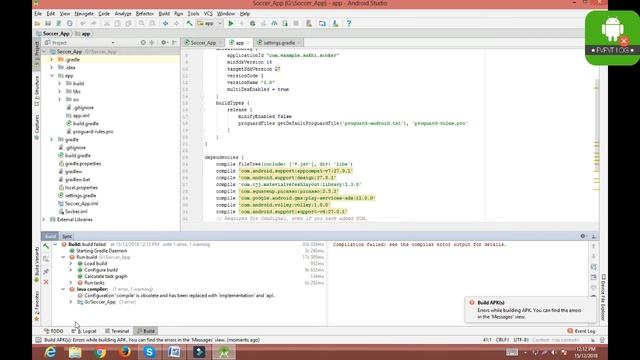Select the Sync tab in the Build panel
This screenshot has height=360, width=640.
pos(67,236)
